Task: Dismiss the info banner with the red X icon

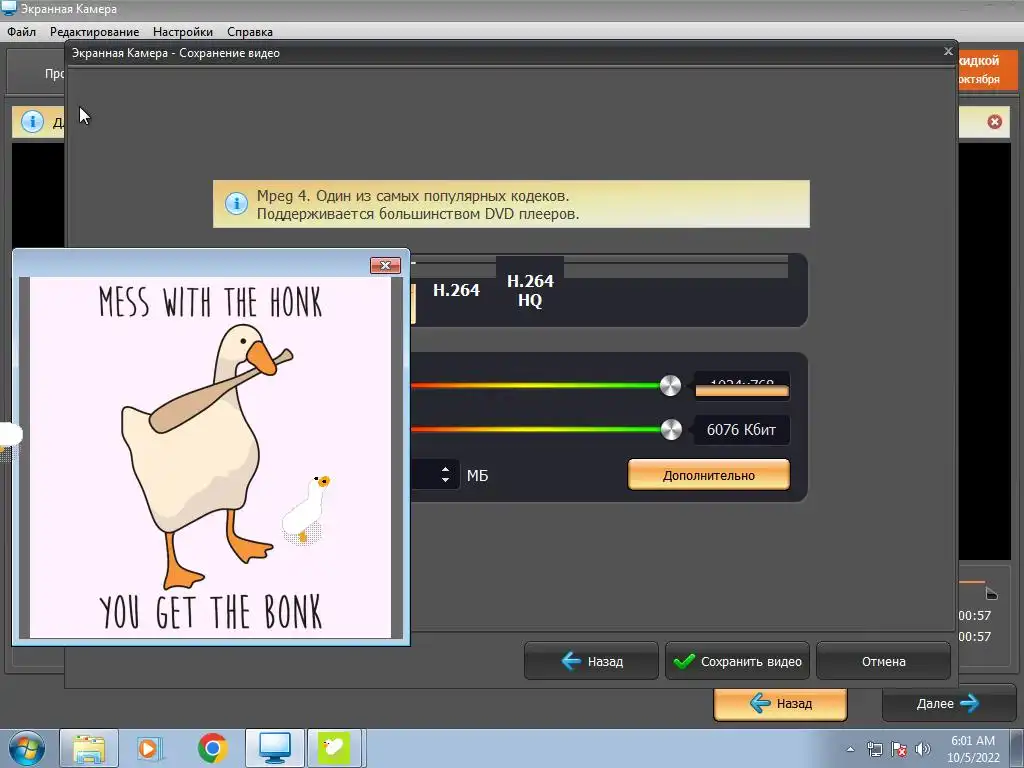Action: (x=995, y=121)
